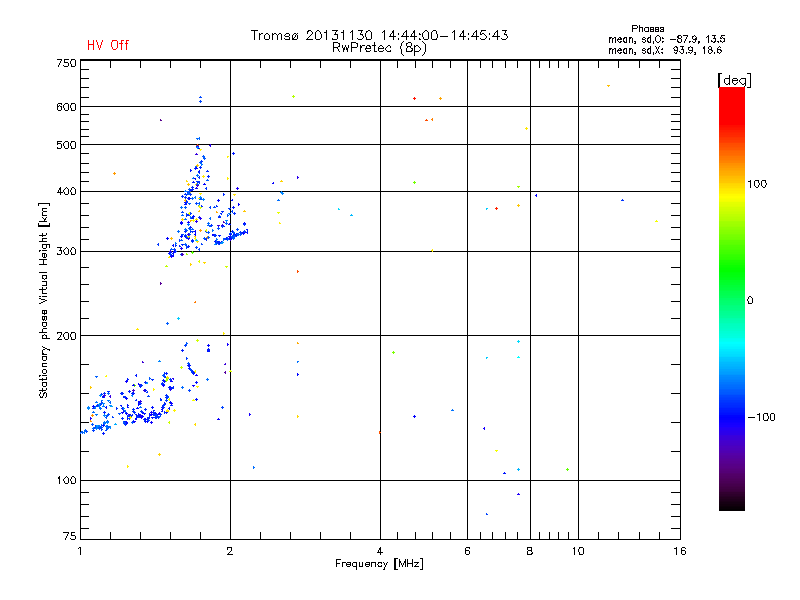The width and height of the screenshot is (800, 600).
Task: Click the x-axis '1' tick label
Action: (80, 551)
